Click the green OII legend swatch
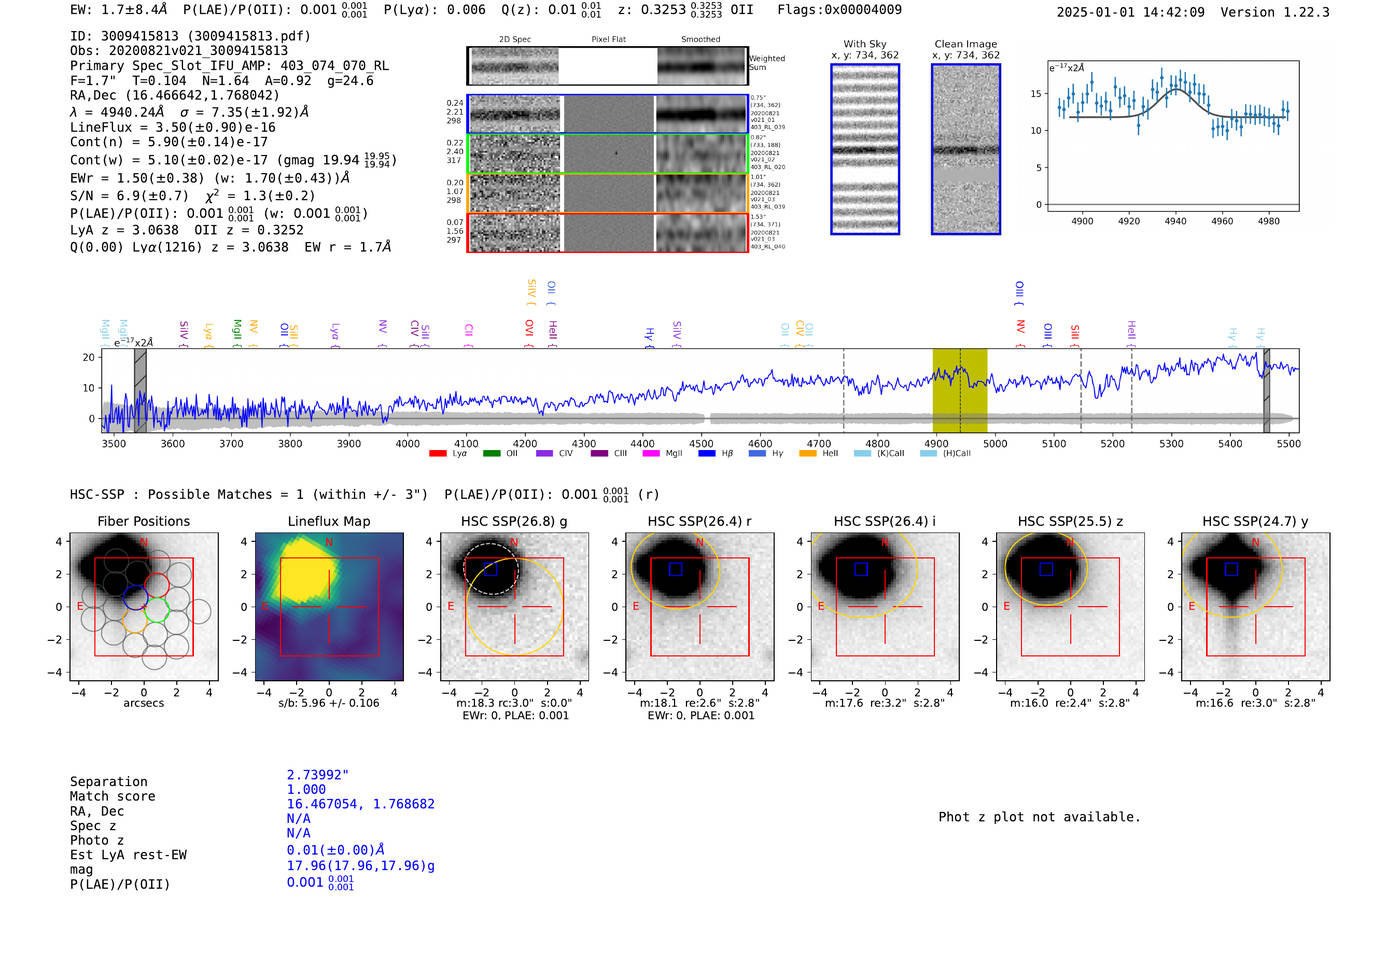This screenshot has width=1400, height=953. [491, 454]
